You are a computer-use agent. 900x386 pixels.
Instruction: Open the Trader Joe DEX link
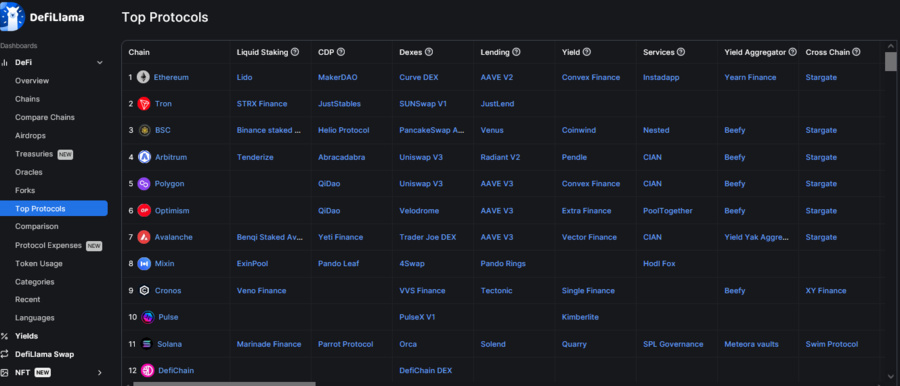(428, 237)
